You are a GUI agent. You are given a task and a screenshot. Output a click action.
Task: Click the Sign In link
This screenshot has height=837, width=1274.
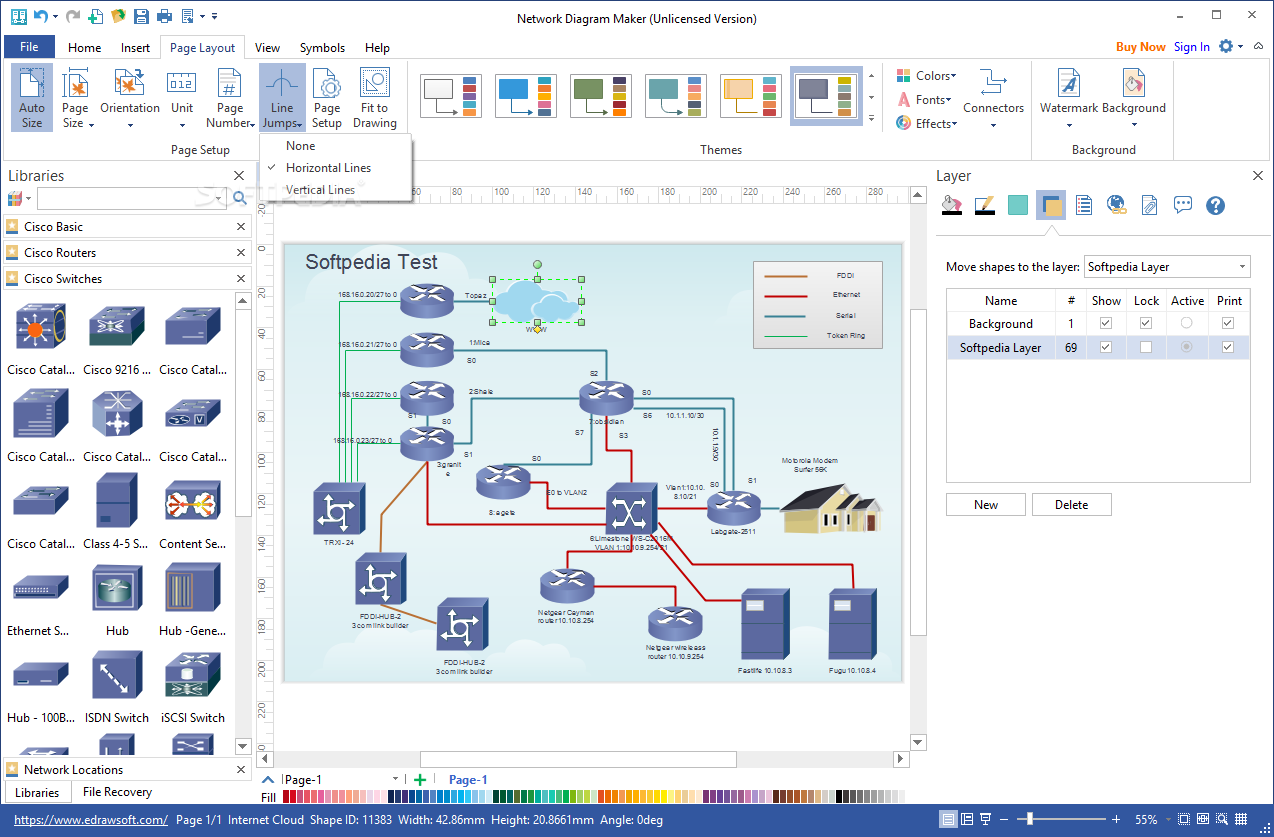click(x=1191, y=47)
